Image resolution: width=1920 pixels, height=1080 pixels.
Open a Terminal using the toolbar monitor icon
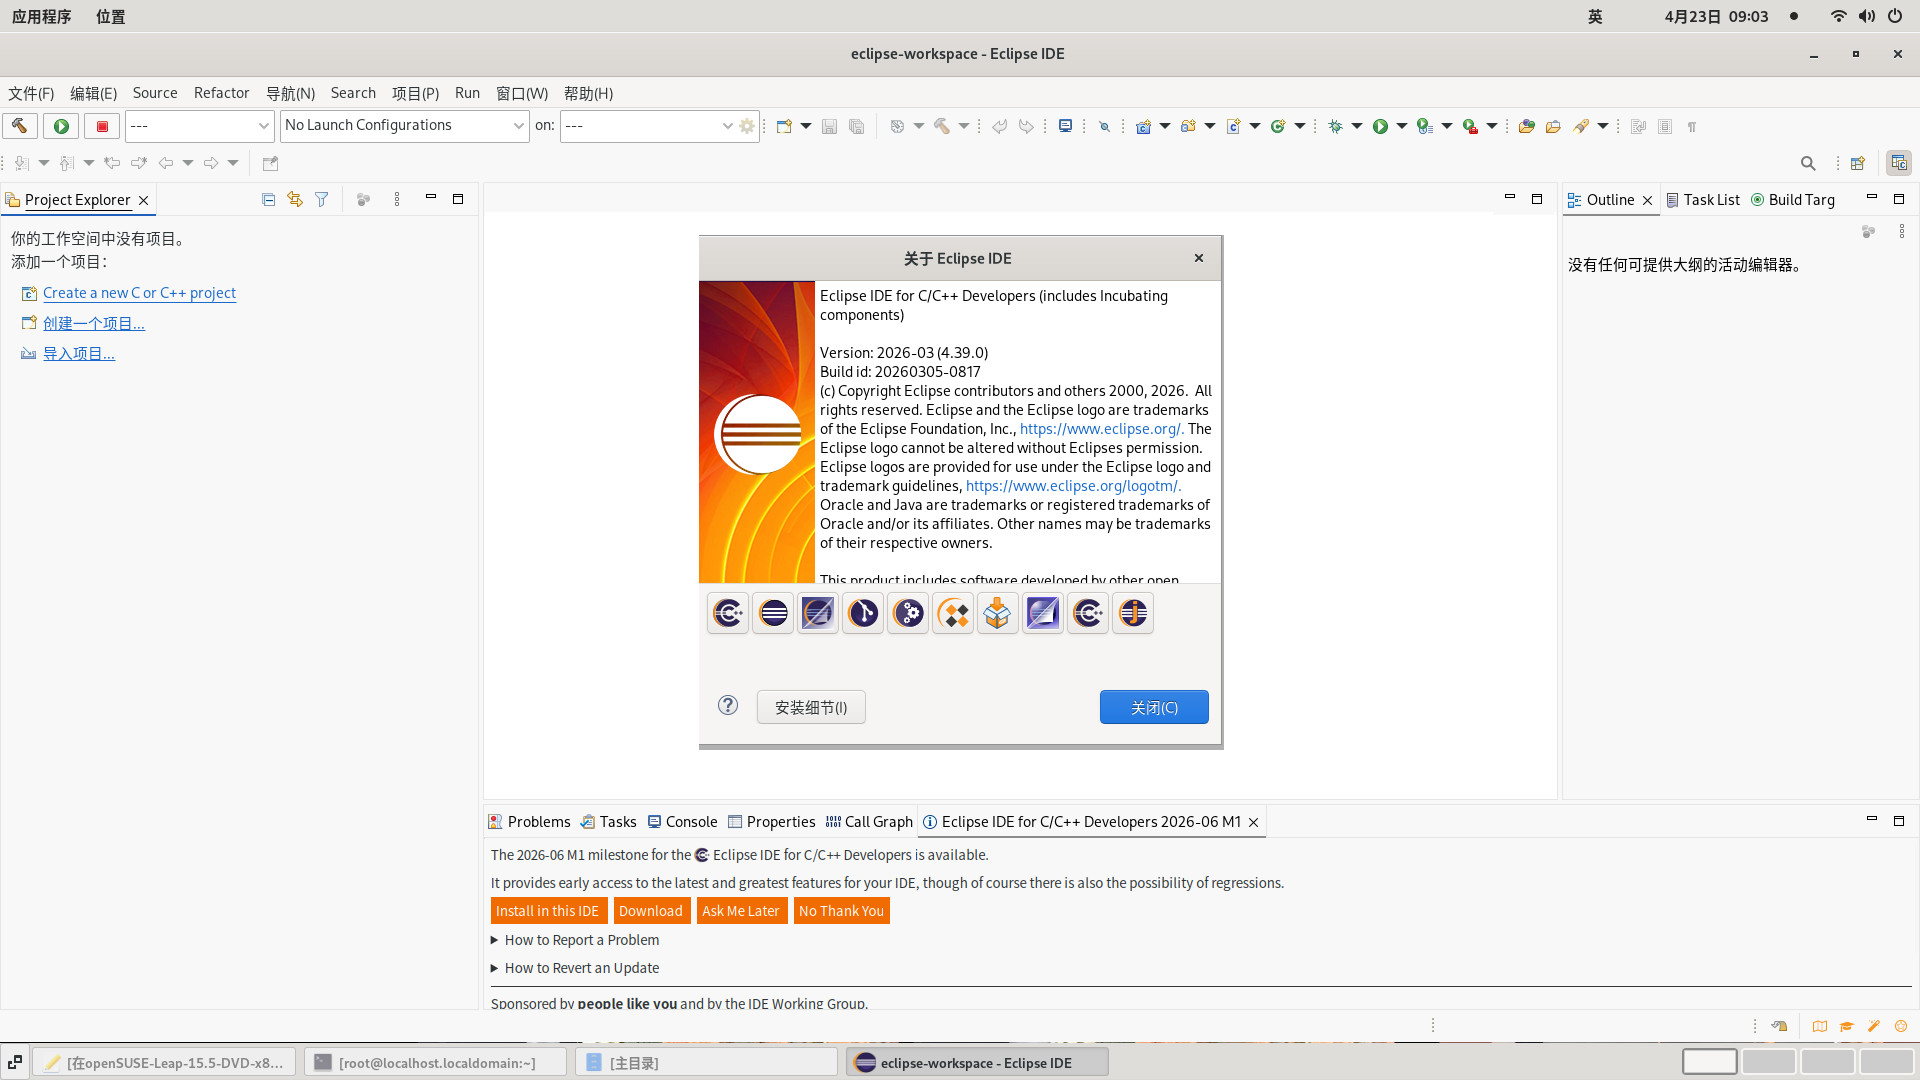[x=1065, y=126]
